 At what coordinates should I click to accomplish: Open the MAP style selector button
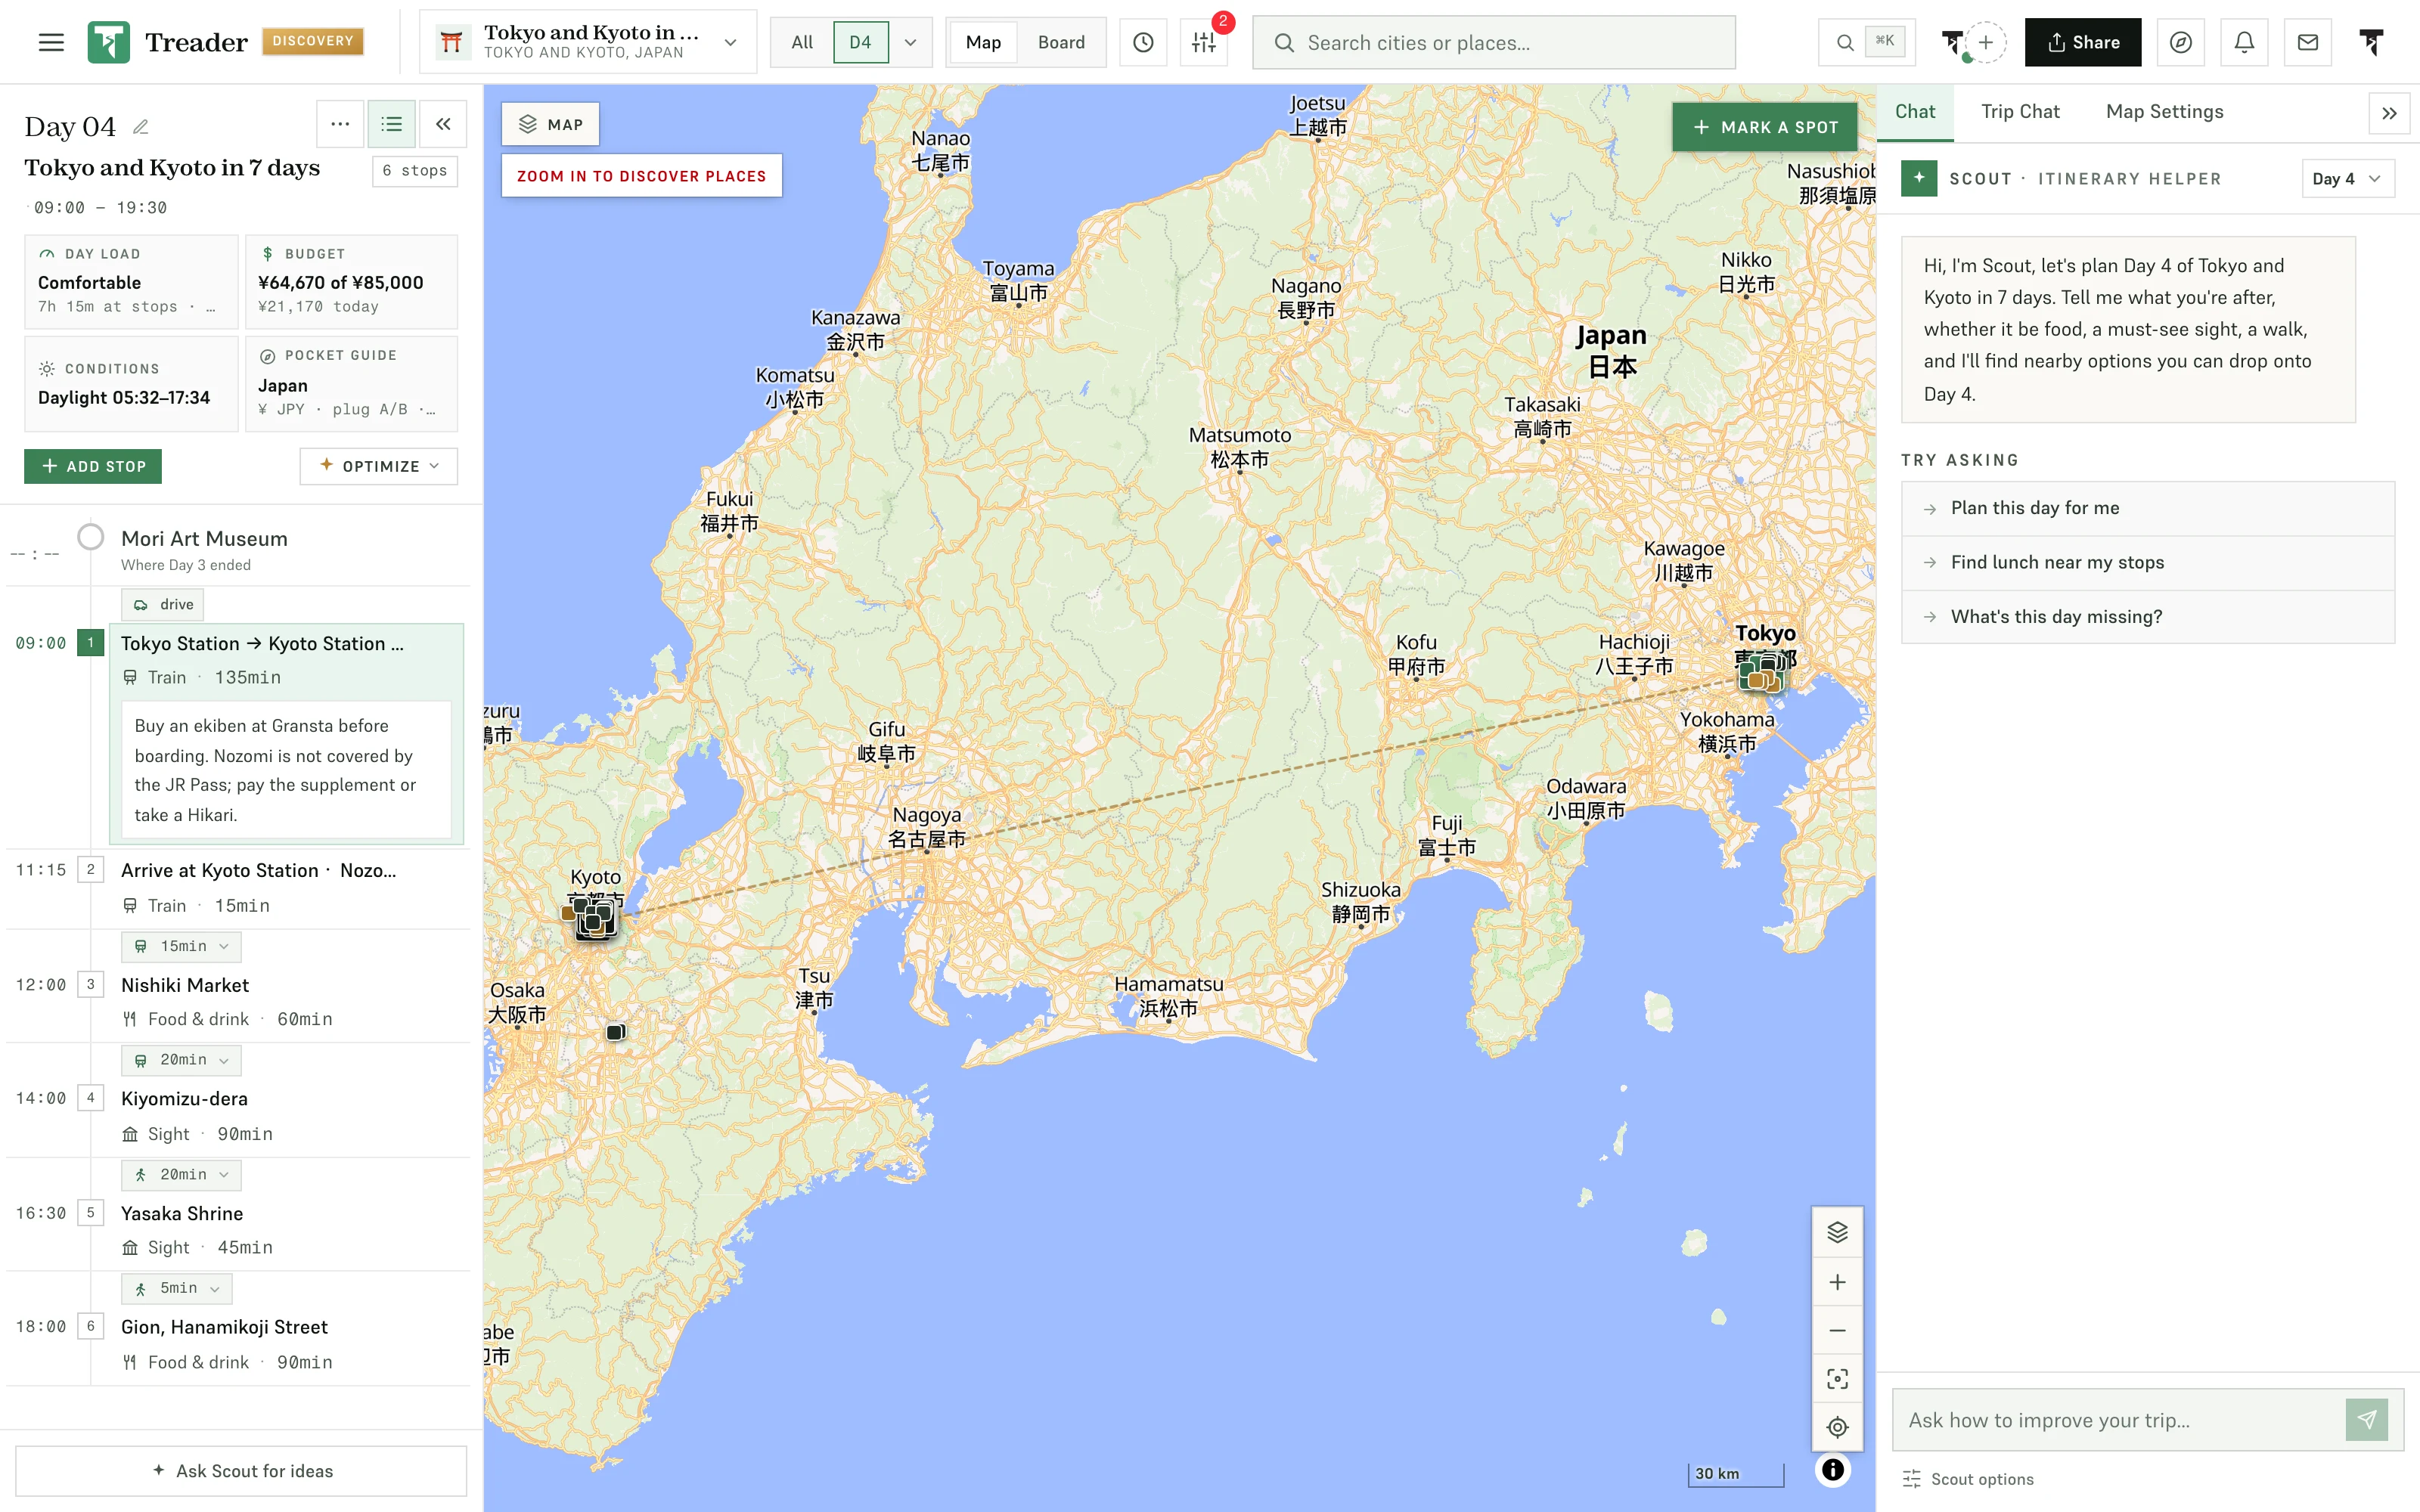[x=551, y=124]
